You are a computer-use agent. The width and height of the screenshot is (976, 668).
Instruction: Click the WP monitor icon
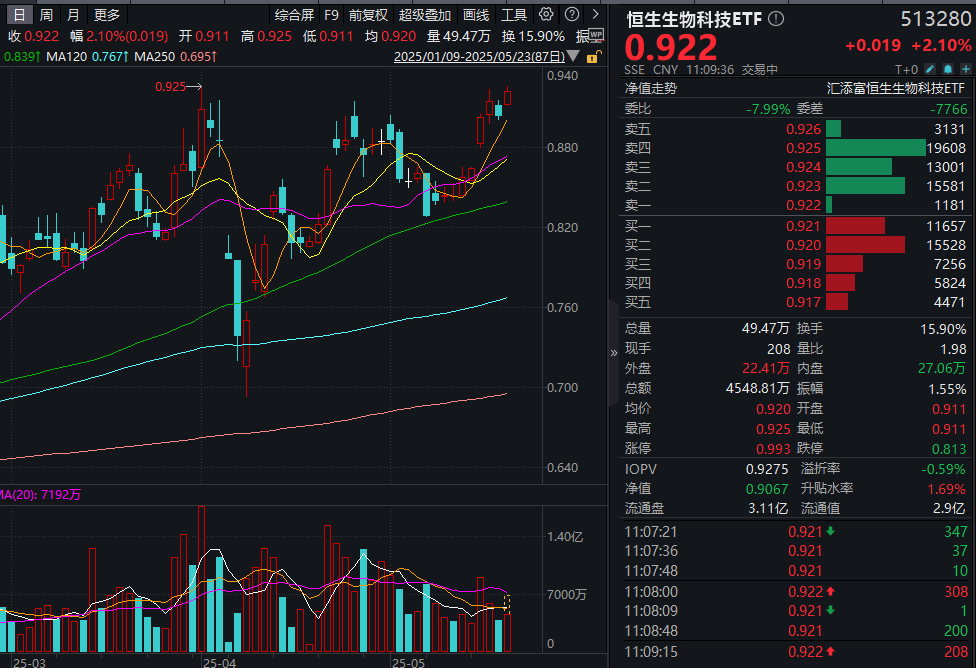(x=595, y=35)
